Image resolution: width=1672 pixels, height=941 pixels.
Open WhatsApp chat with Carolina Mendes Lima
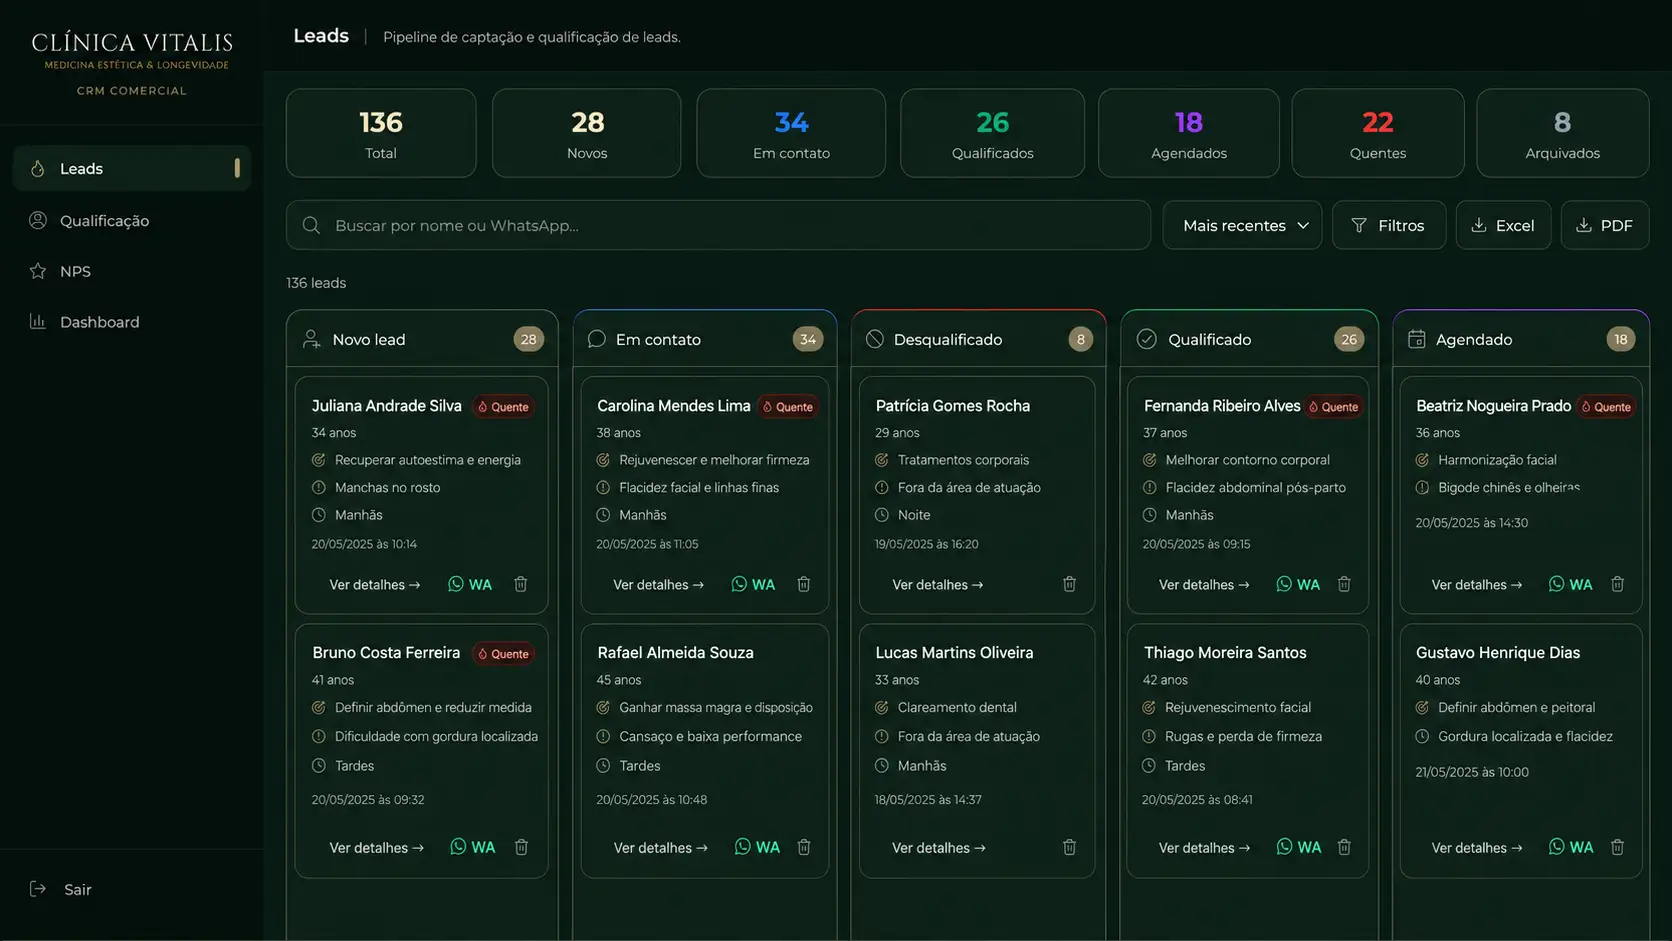point(753,584)
